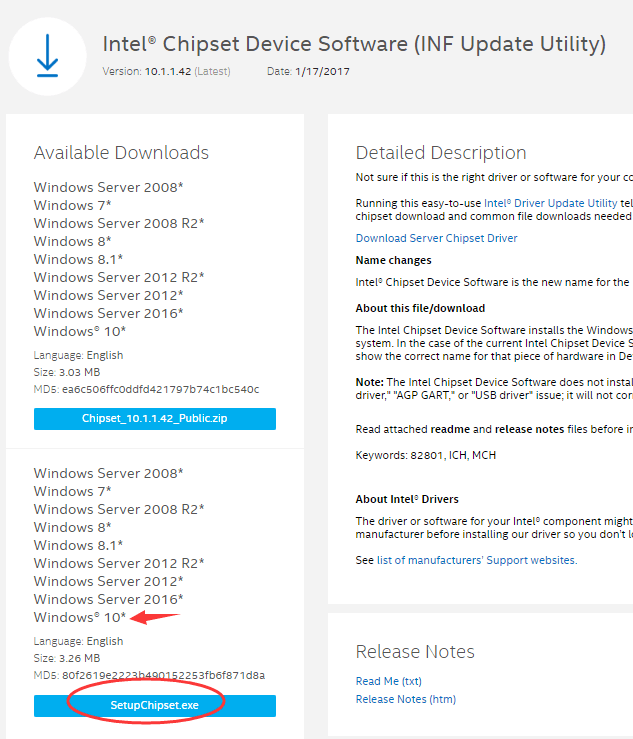The height and width of the screenshot is (739, 633).
Task: Open list of manufacturers' Support websites
Action: tap(476, 560)
